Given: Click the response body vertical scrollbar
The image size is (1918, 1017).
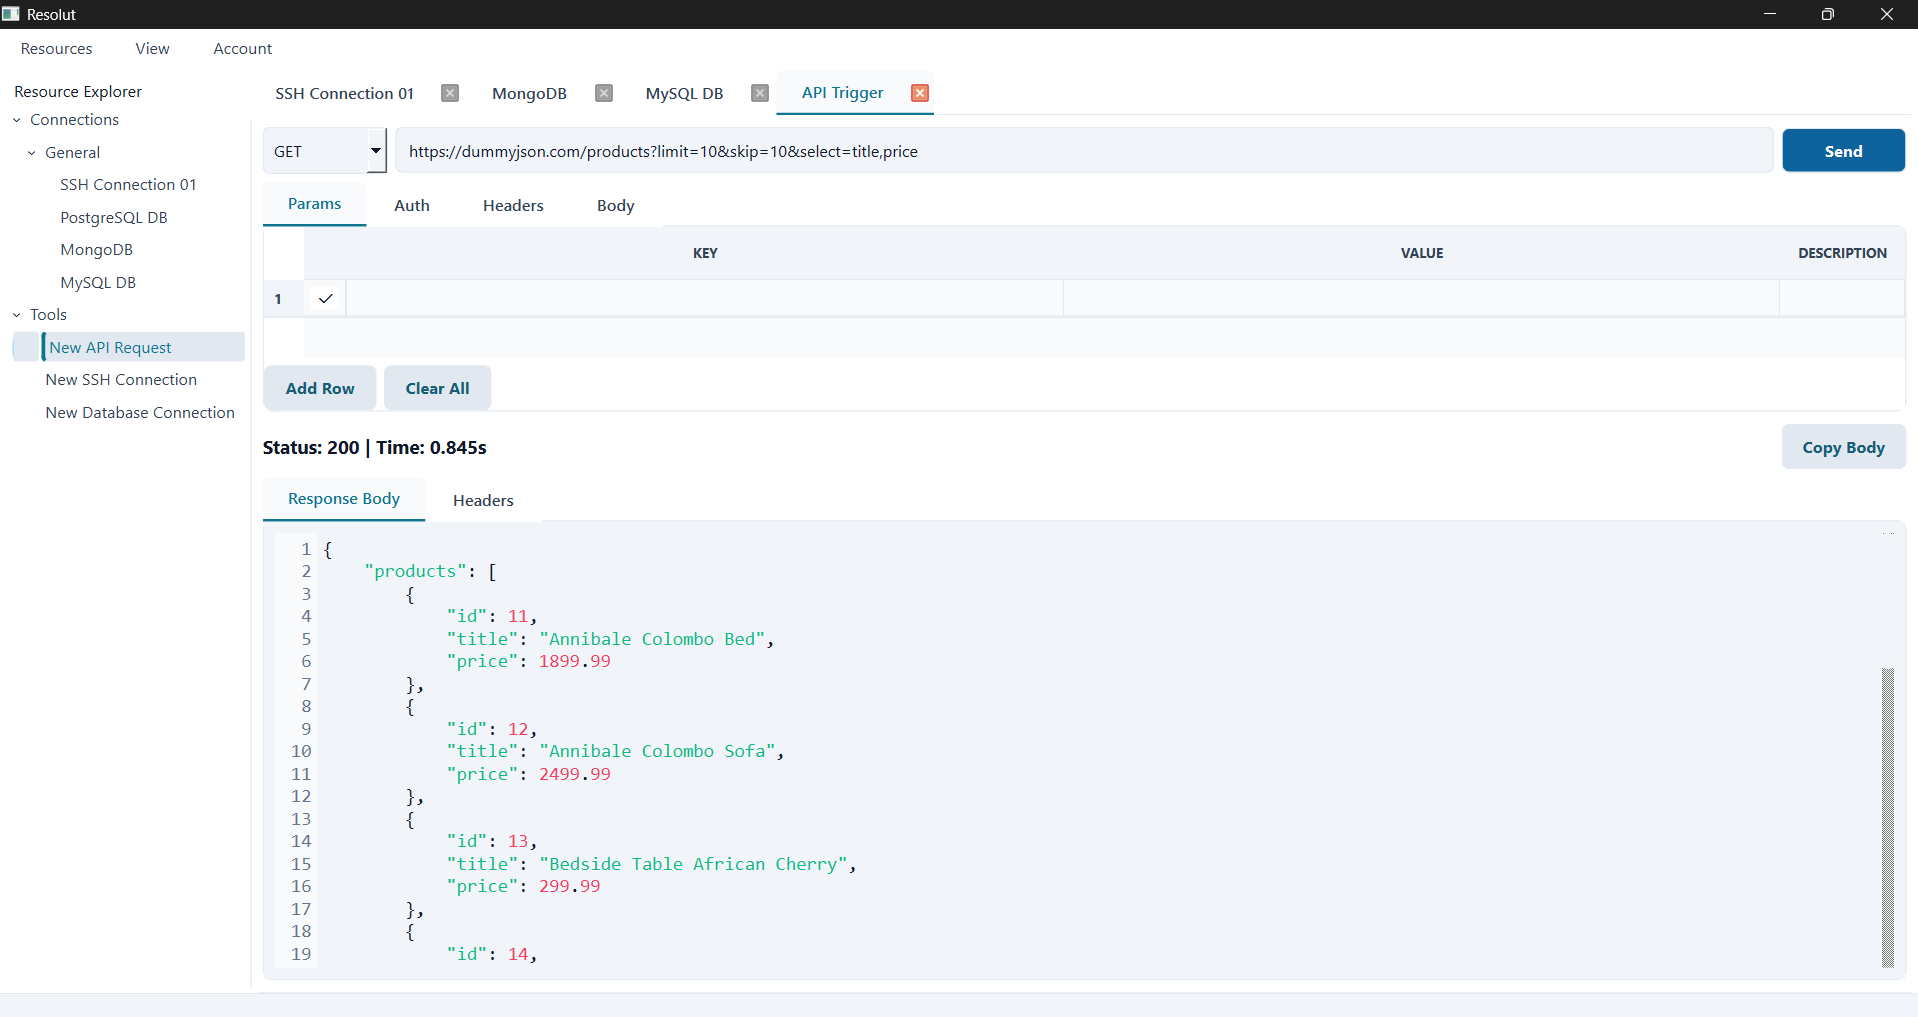Looking at the screenshot, I should coord(1887,816).
